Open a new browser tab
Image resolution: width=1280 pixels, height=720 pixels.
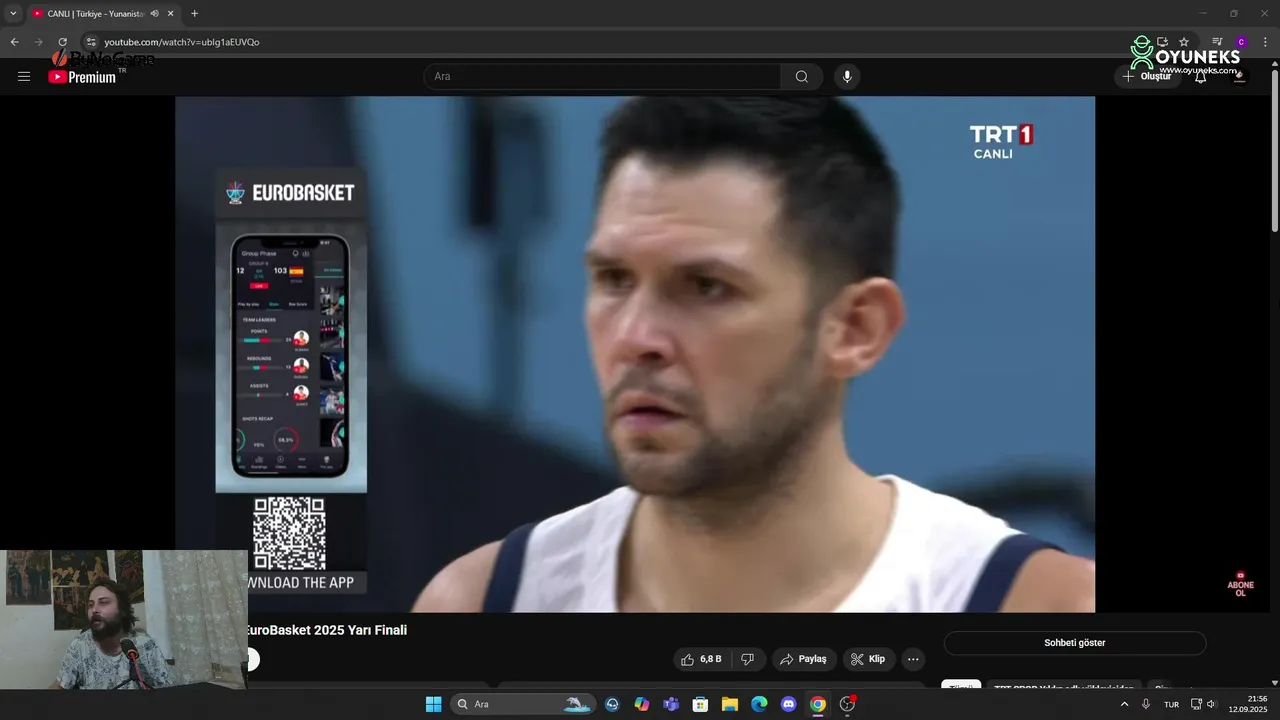point(194,13)
